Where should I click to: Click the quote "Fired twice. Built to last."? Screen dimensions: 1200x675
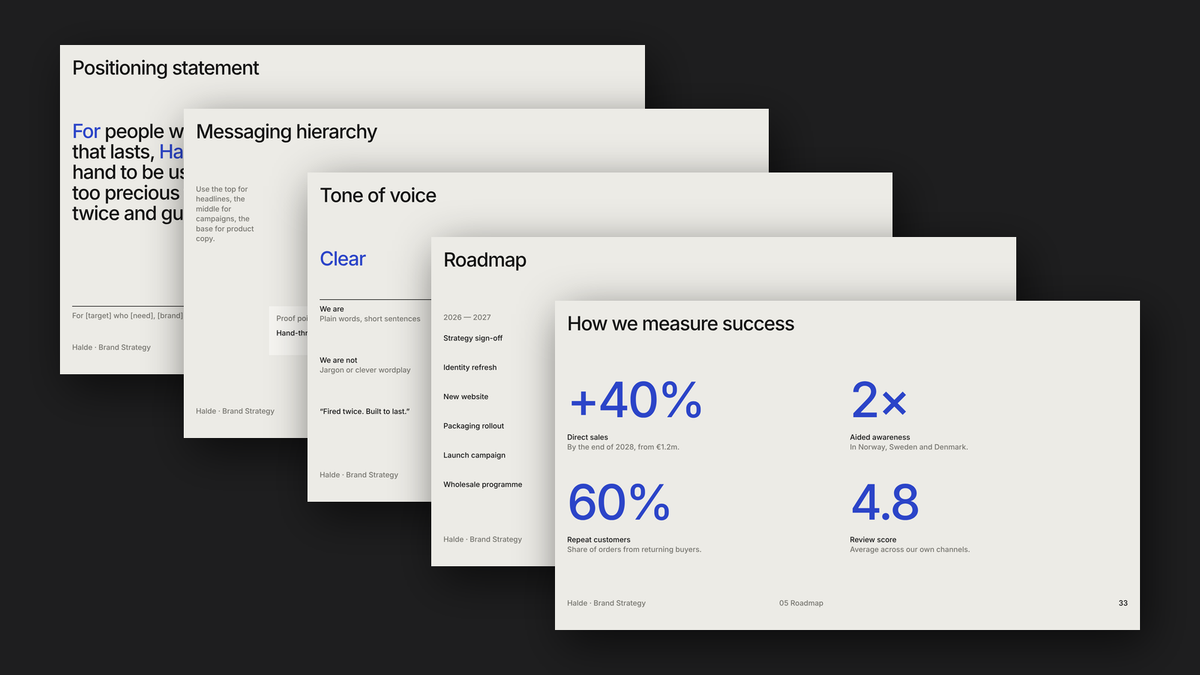tap(365, 412)
